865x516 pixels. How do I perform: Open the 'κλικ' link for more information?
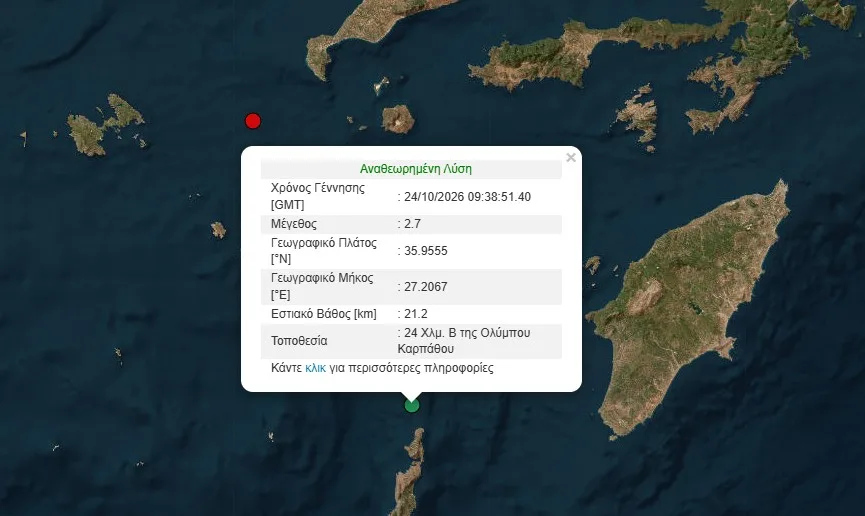[316, 368]
